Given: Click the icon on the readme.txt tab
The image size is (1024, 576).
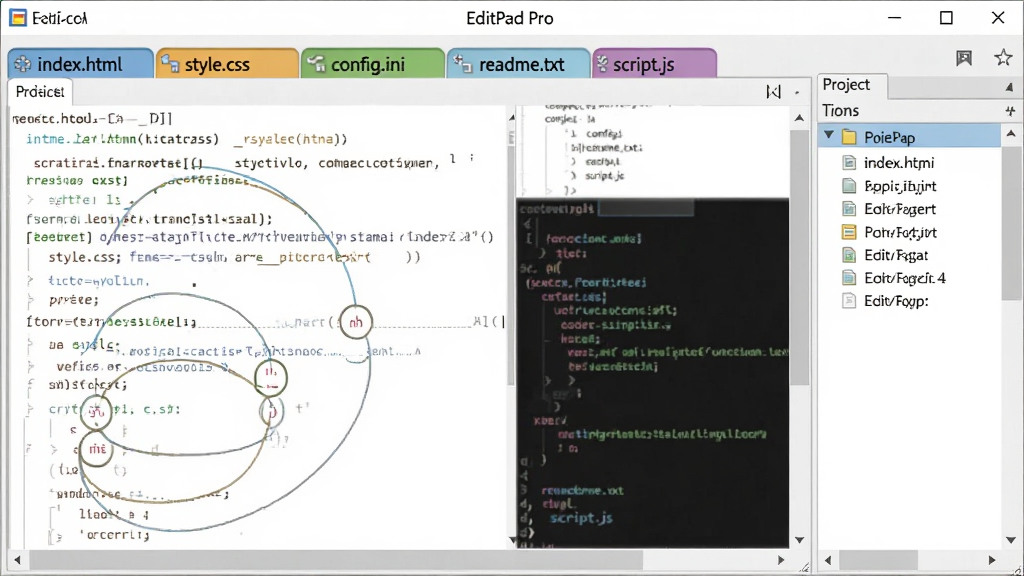Looking at the screenshot, I should pyautogui.click(x=463, y=64).
